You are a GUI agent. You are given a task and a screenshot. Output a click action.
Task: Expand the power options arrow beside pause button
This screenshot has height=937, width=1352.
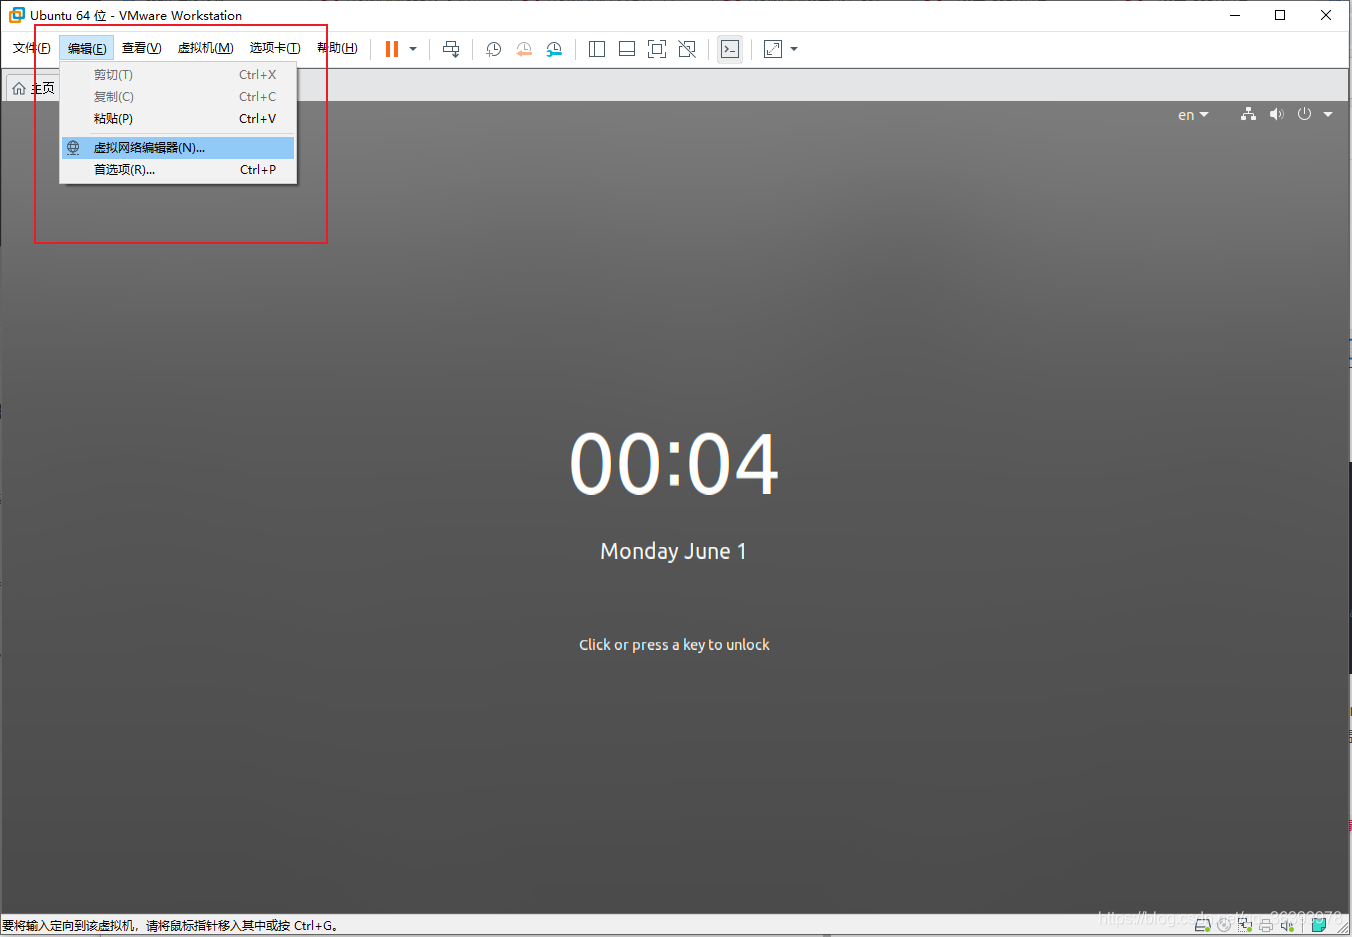(413, 49)
